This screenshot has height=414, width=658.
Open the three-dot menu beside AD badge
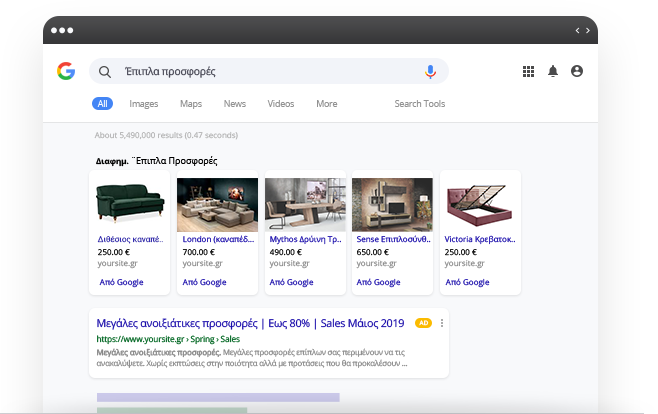click(x=442, y=323)
